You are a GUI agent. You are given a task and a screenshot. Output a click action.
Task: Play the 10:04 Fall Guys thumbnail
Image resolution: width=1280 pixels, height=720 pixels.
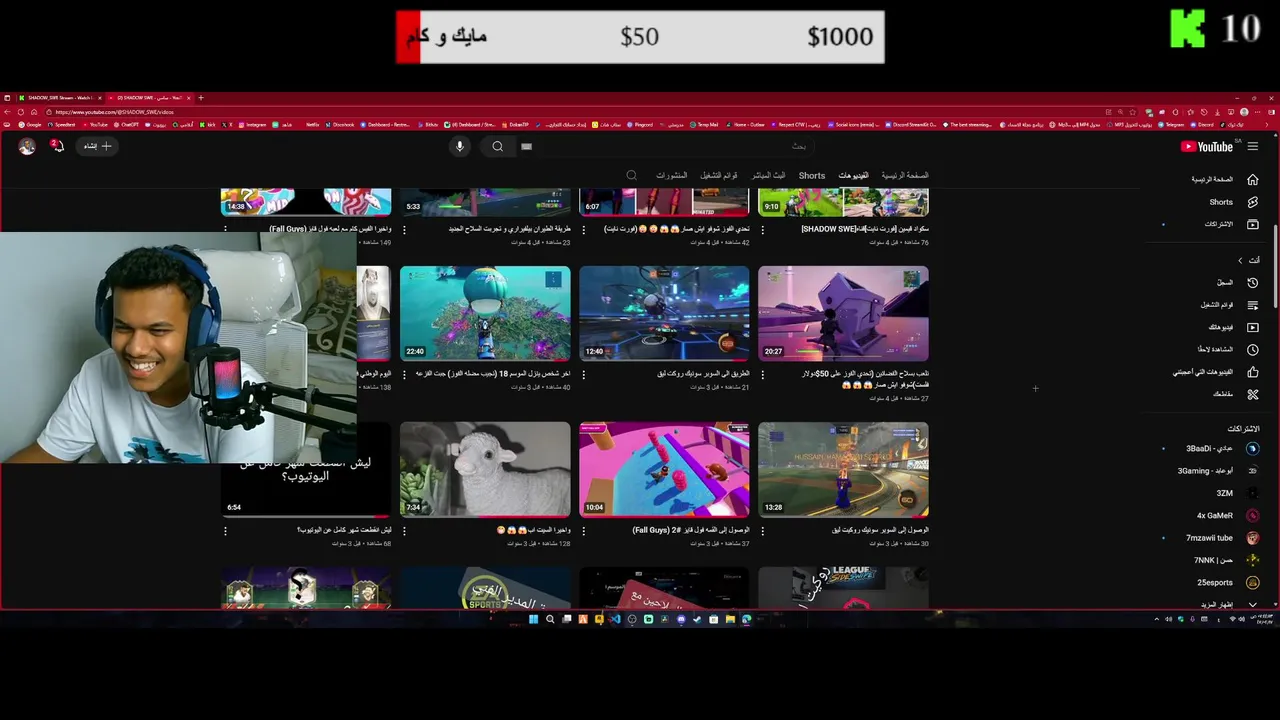(x=664, y=469)
